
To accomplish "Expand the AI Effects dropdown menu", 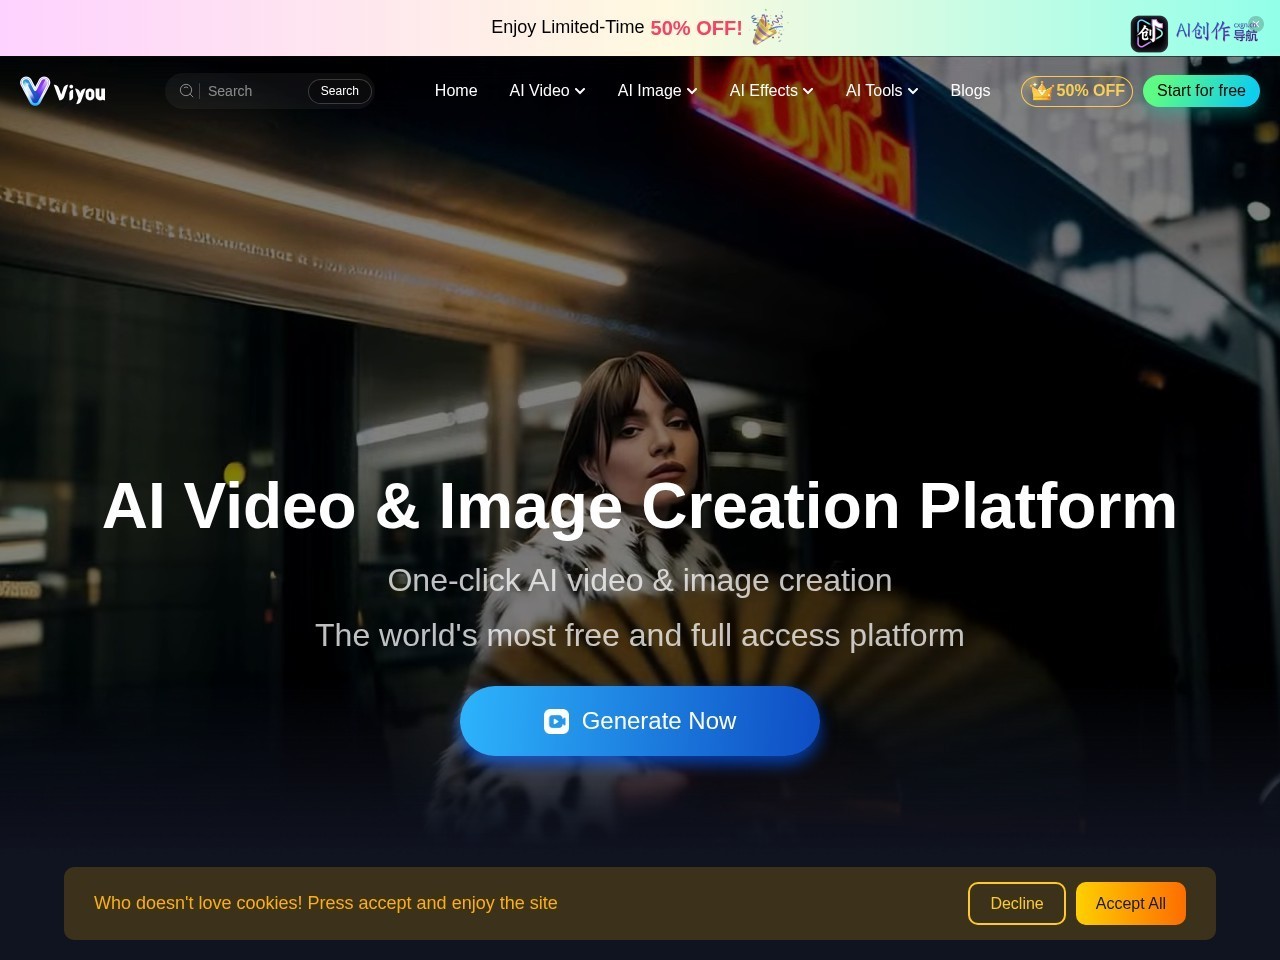I will click(771, 91).
